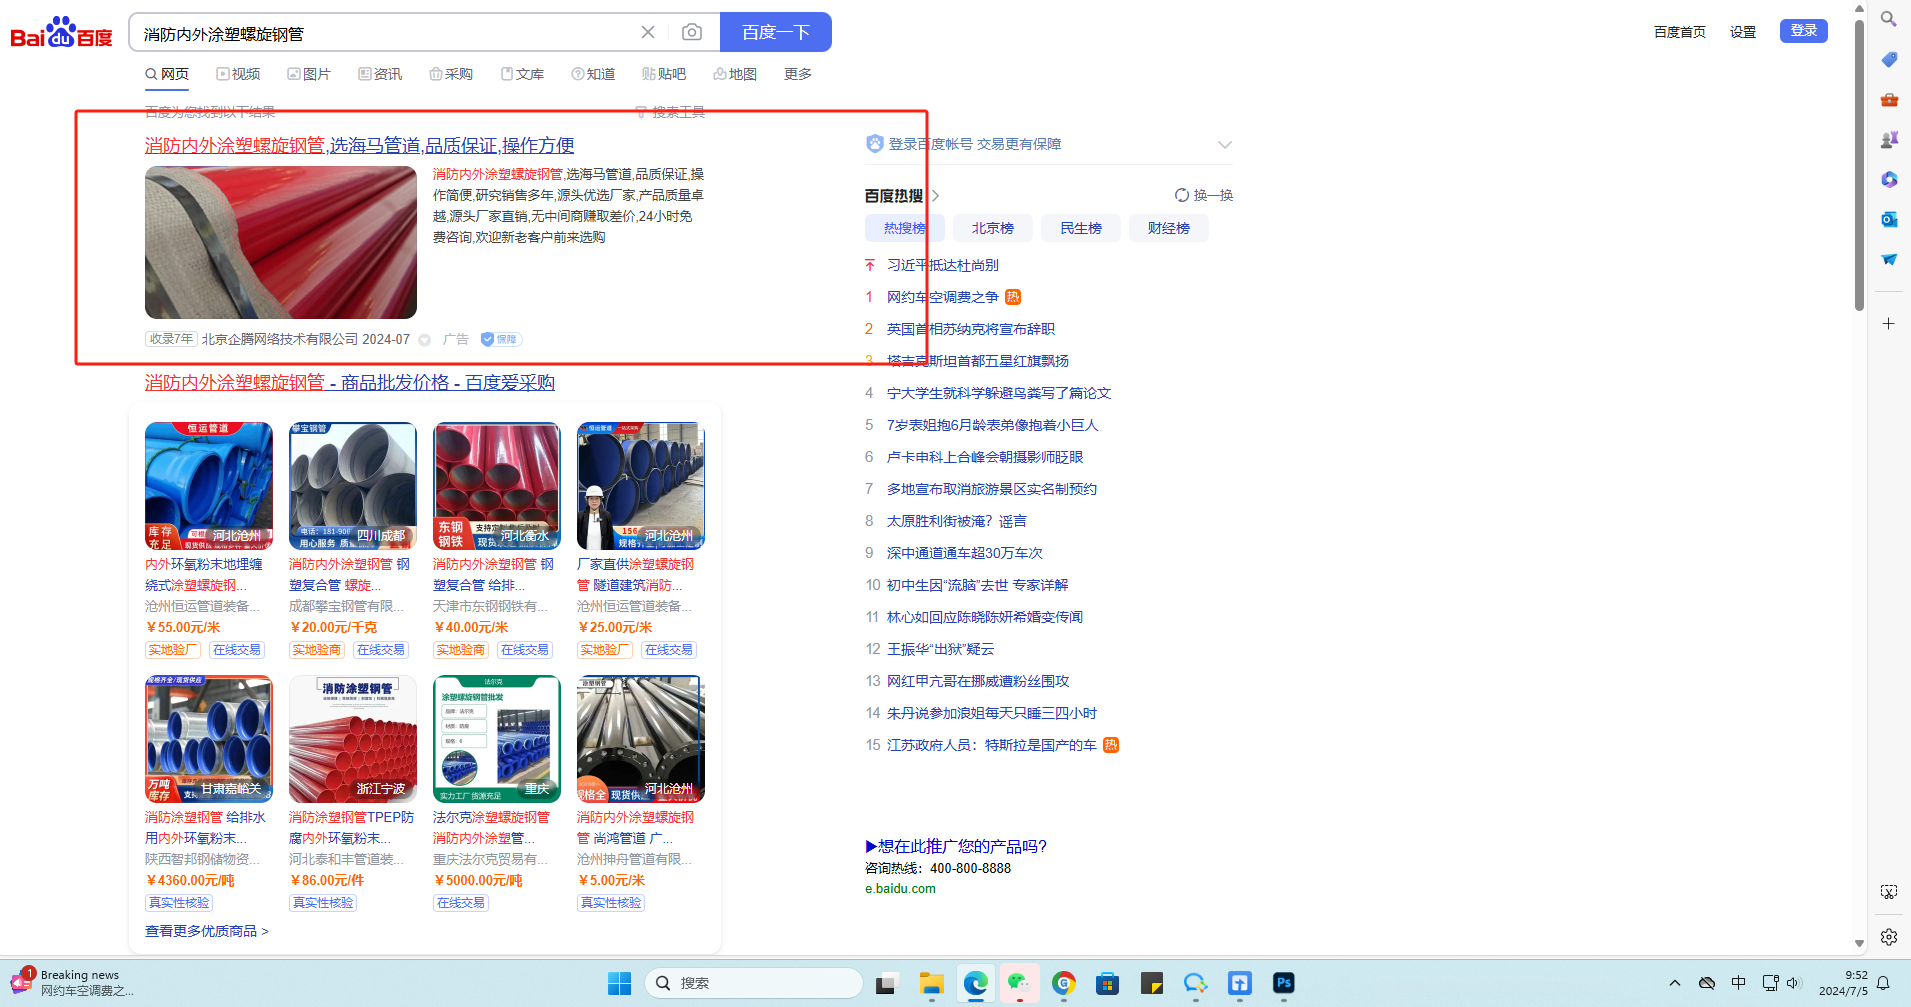This screenshot has height=1007, width=1911.
Task: Open the Windows Start menu
Action: point(619,984)
